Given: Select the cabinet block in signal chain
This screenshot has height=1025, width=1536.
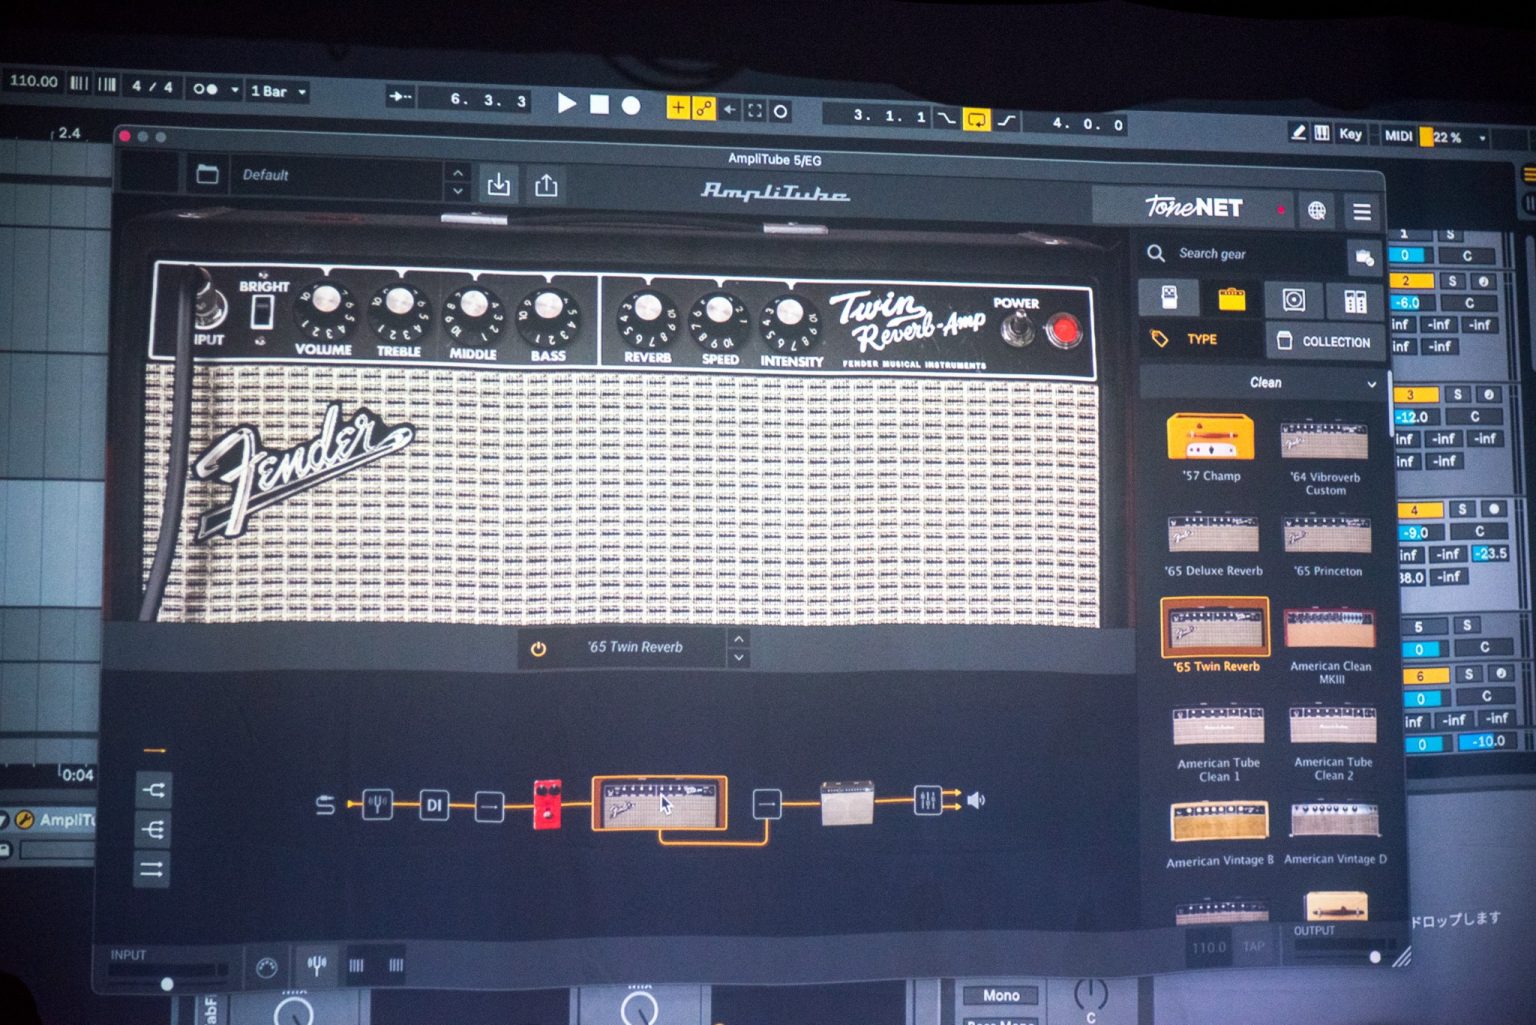Looking at the screenshot, I should 847,803.
